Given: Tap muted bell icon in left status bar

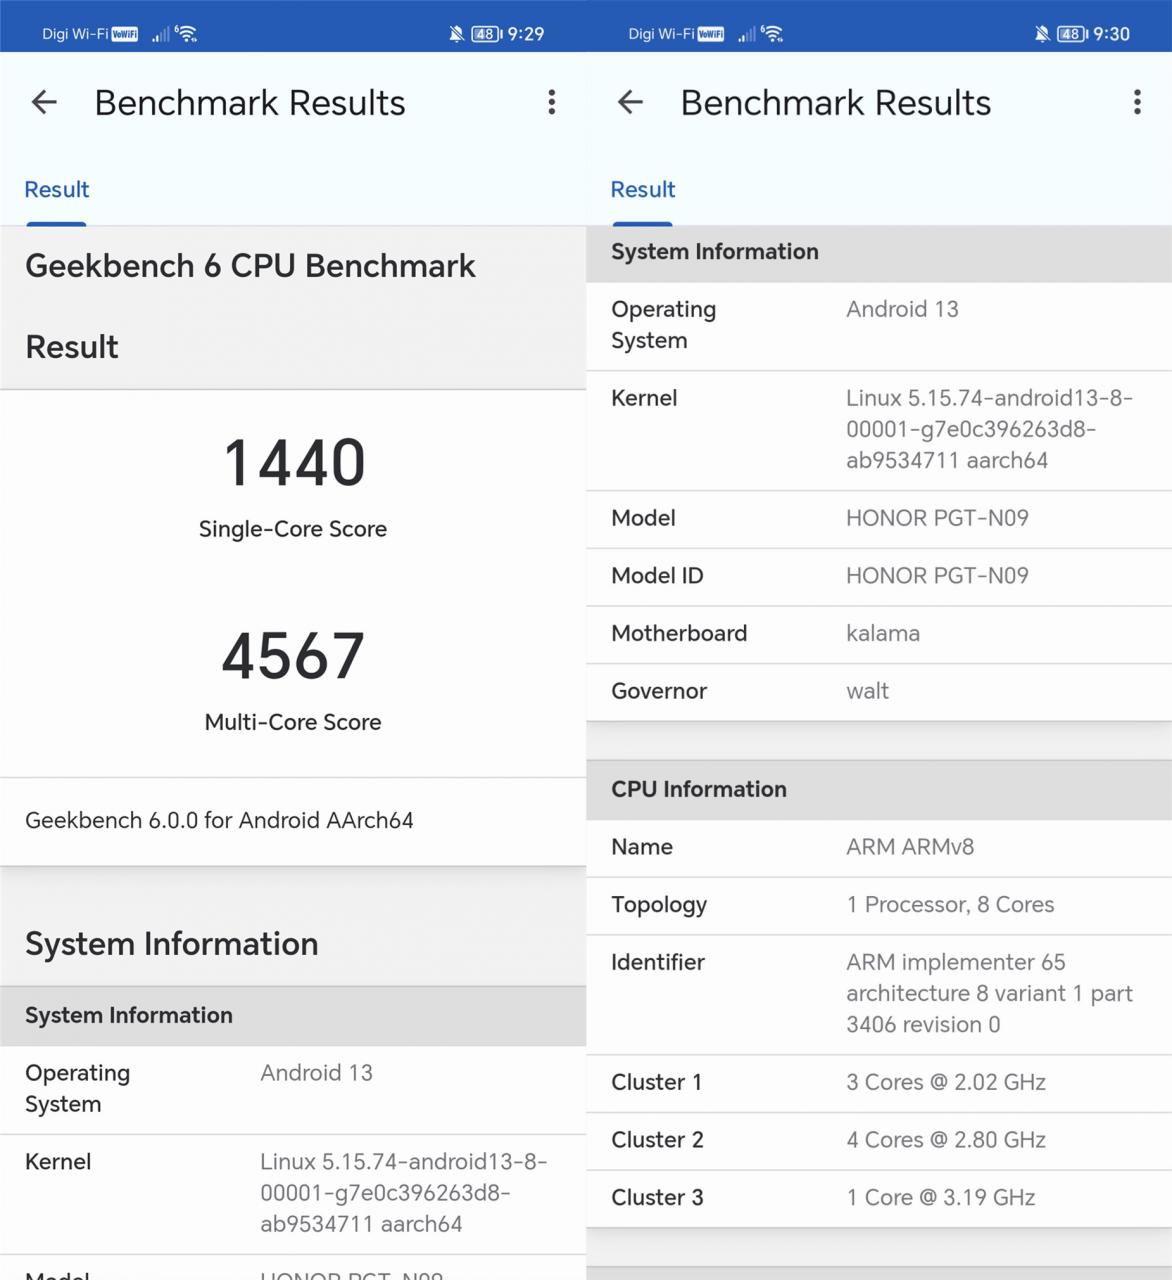Looking at the screenshot, I should tap(456, 34).
